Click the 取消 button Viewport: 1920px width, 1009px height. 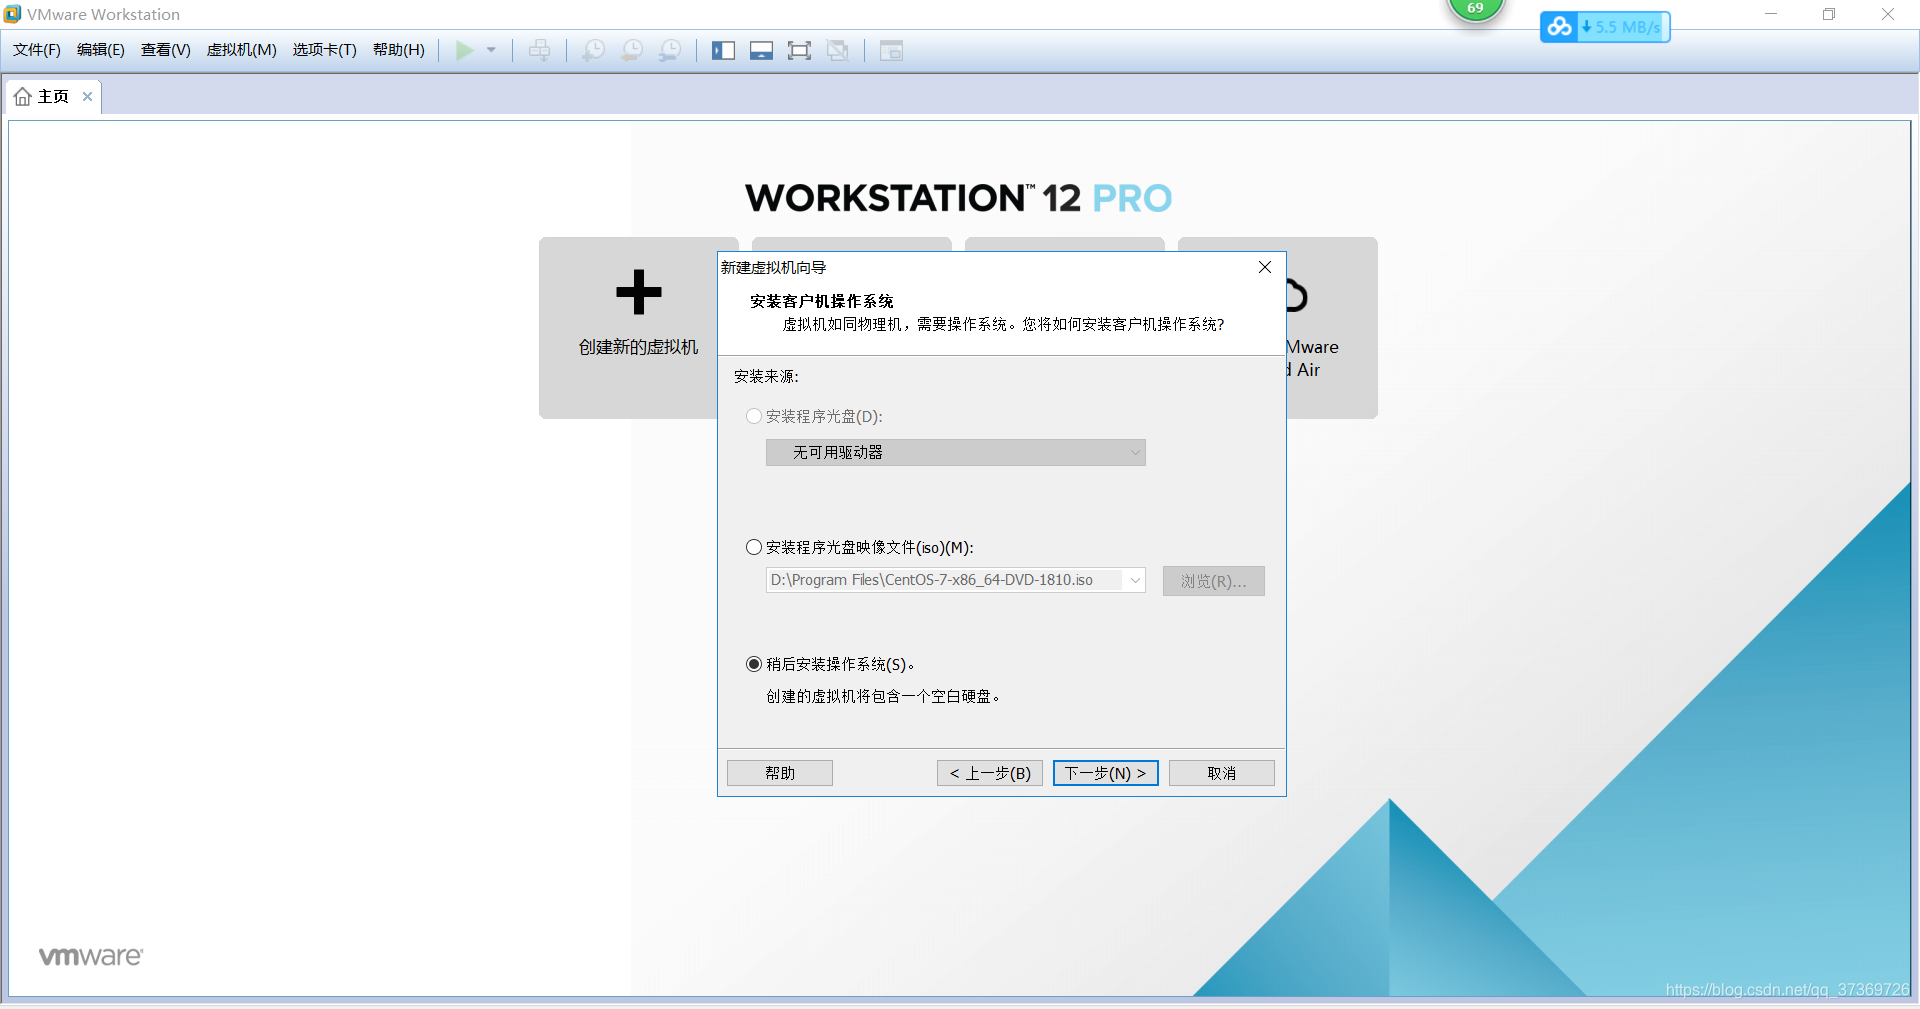pyautogui.click(x=1222, y=773)
